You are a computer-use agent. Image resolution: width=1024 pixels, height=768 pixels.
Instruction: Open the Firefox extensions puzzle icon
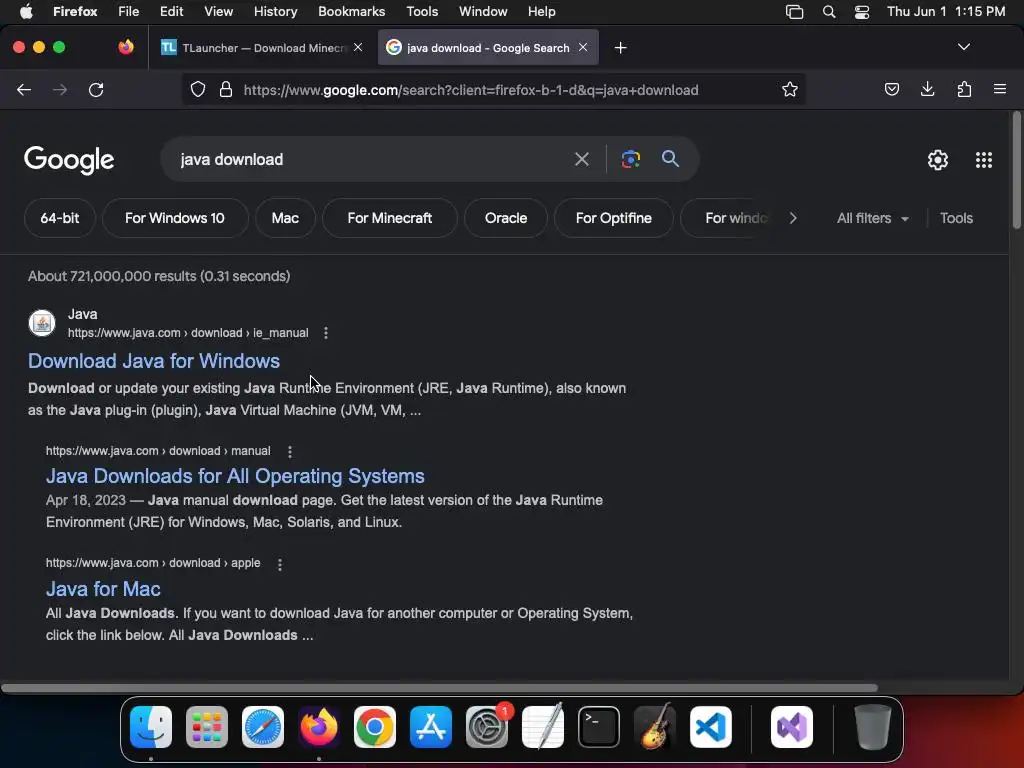pos(964,89)
